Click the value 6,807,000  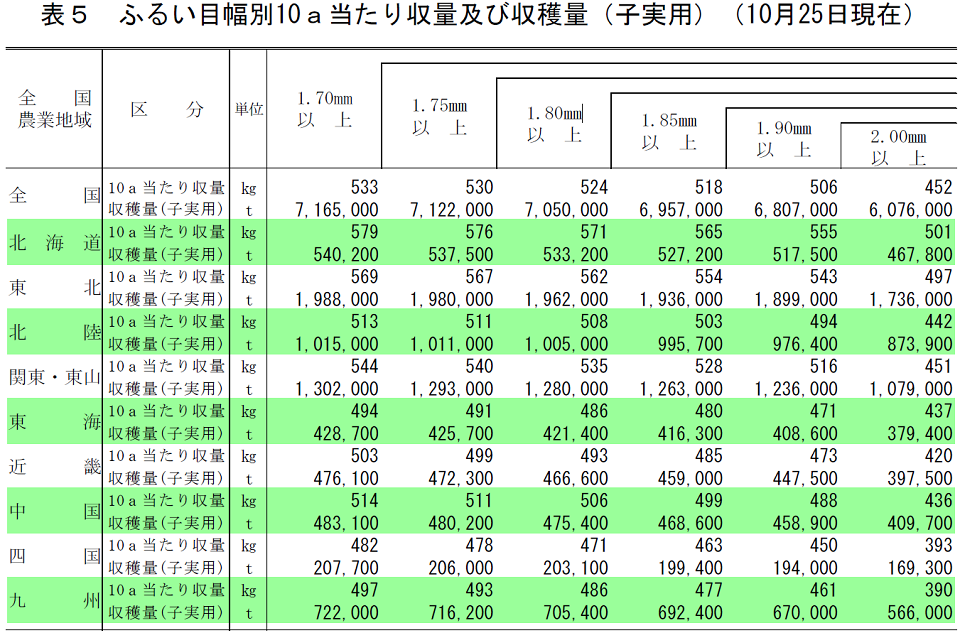coord(796,210)
